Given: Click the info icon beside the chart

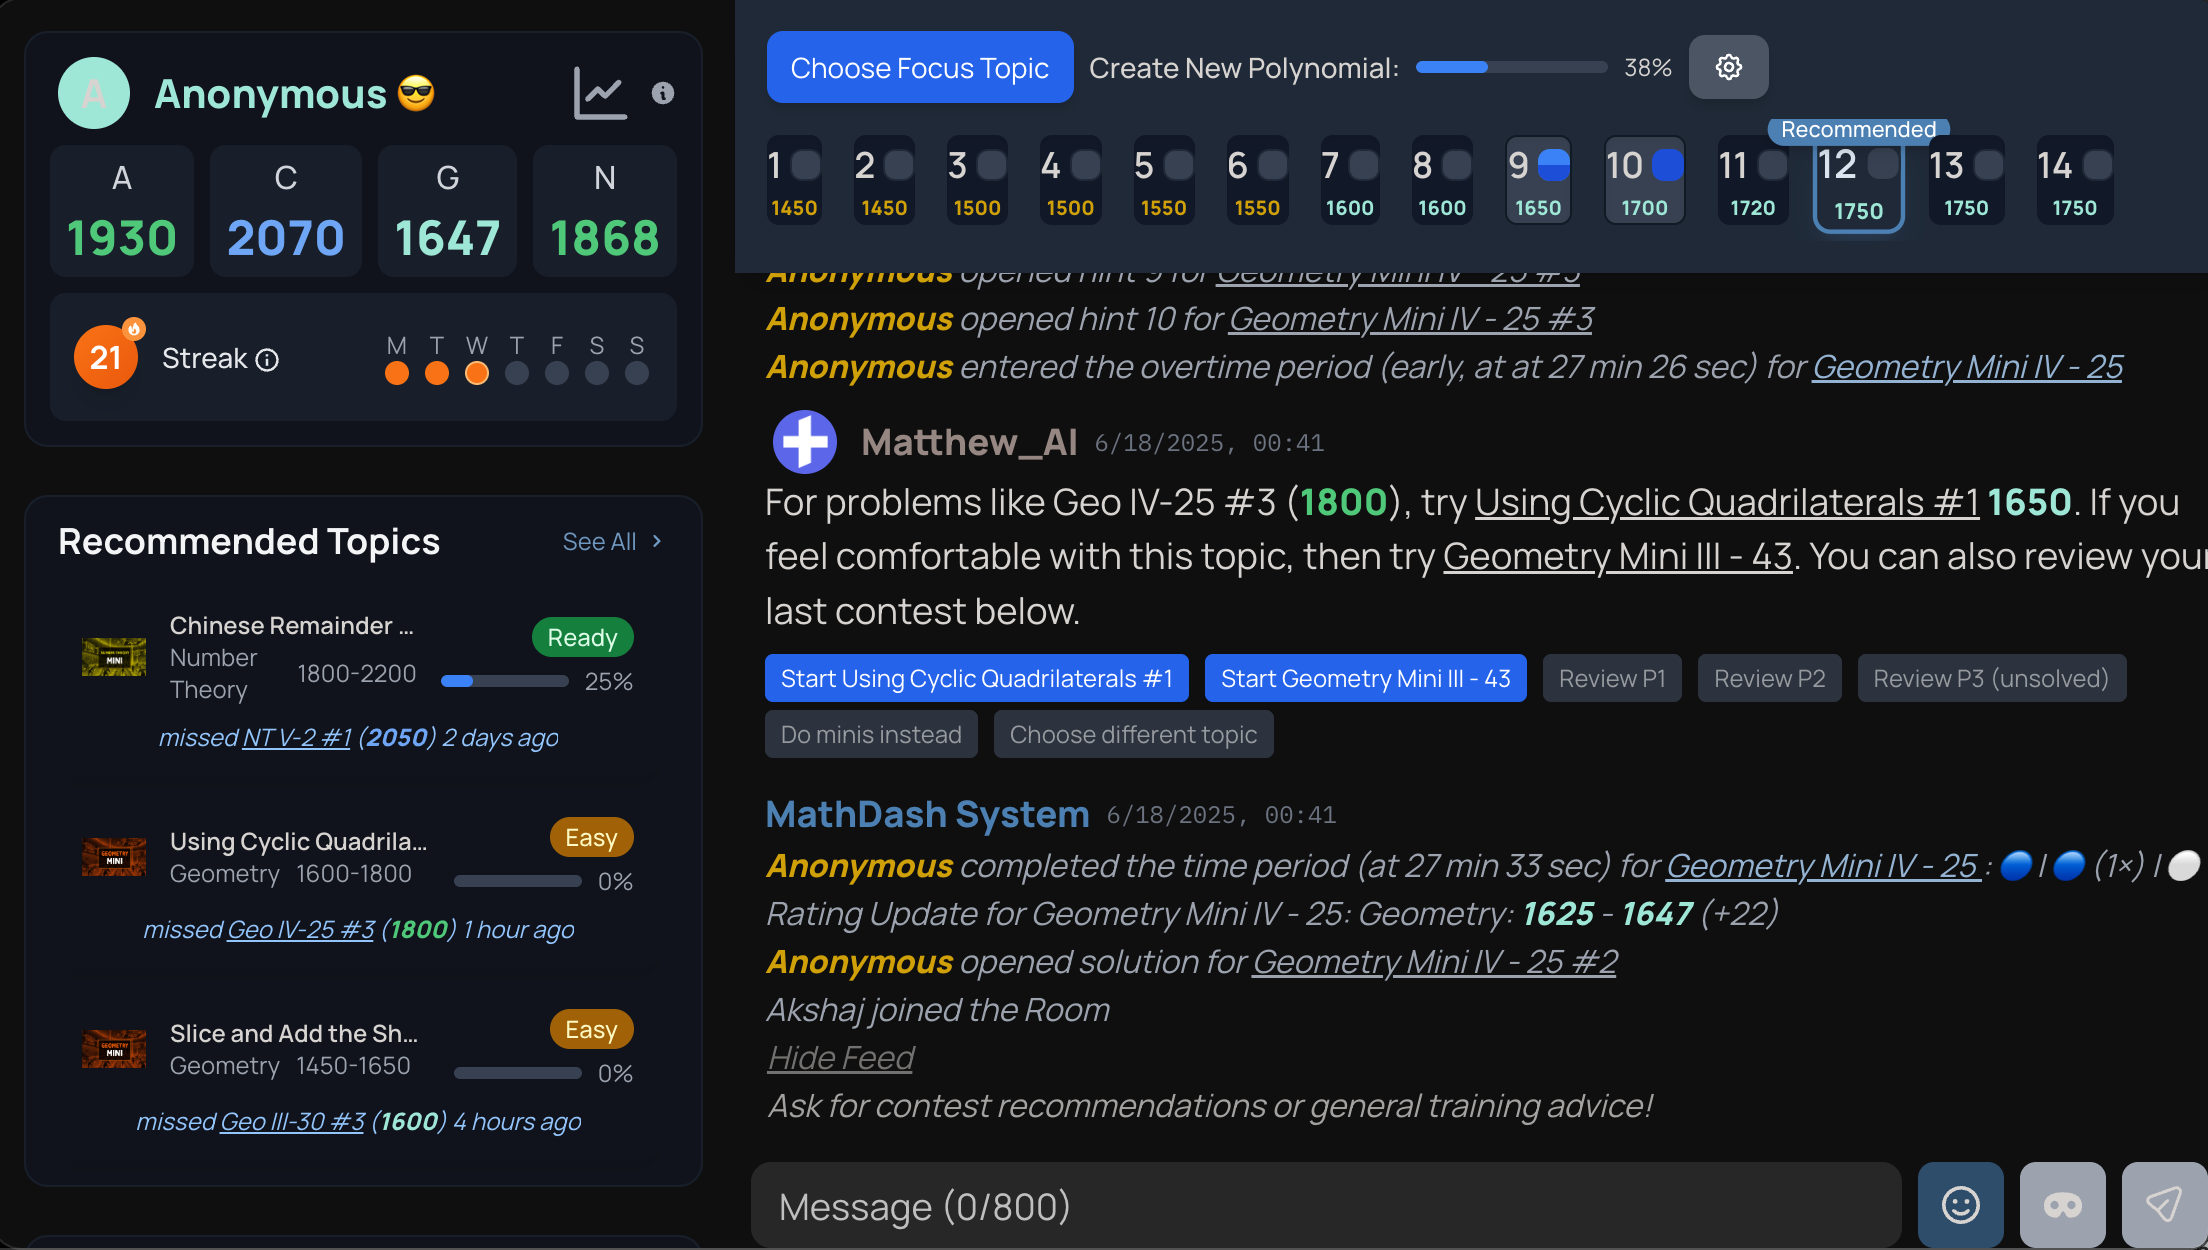Looking at the screenshot, I should click(662, 92).
